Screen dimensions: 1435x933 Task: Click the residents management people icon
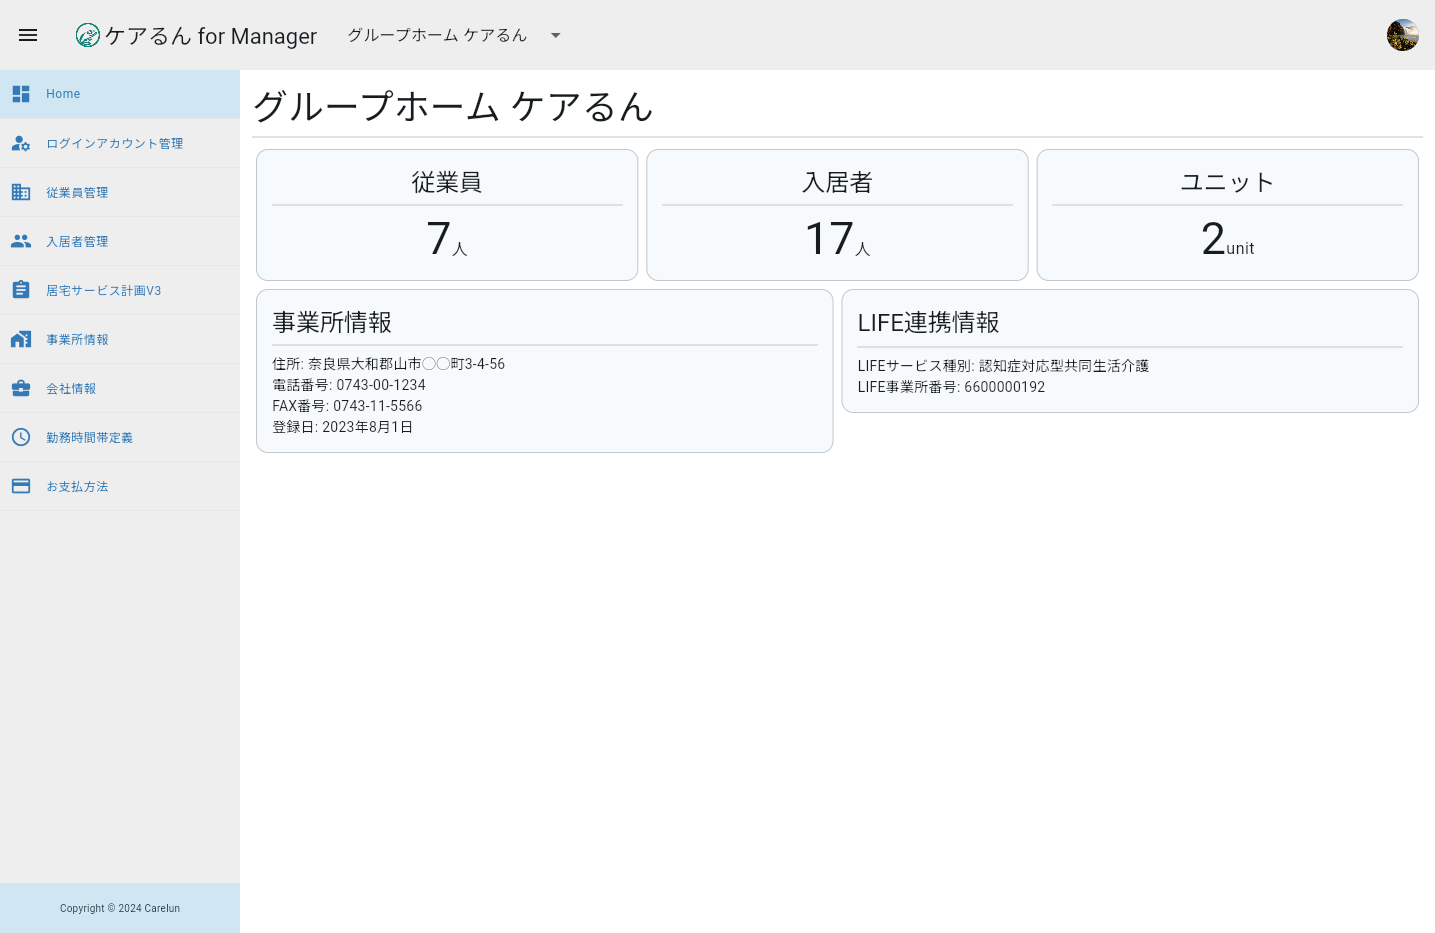click(x=21, y=241)
